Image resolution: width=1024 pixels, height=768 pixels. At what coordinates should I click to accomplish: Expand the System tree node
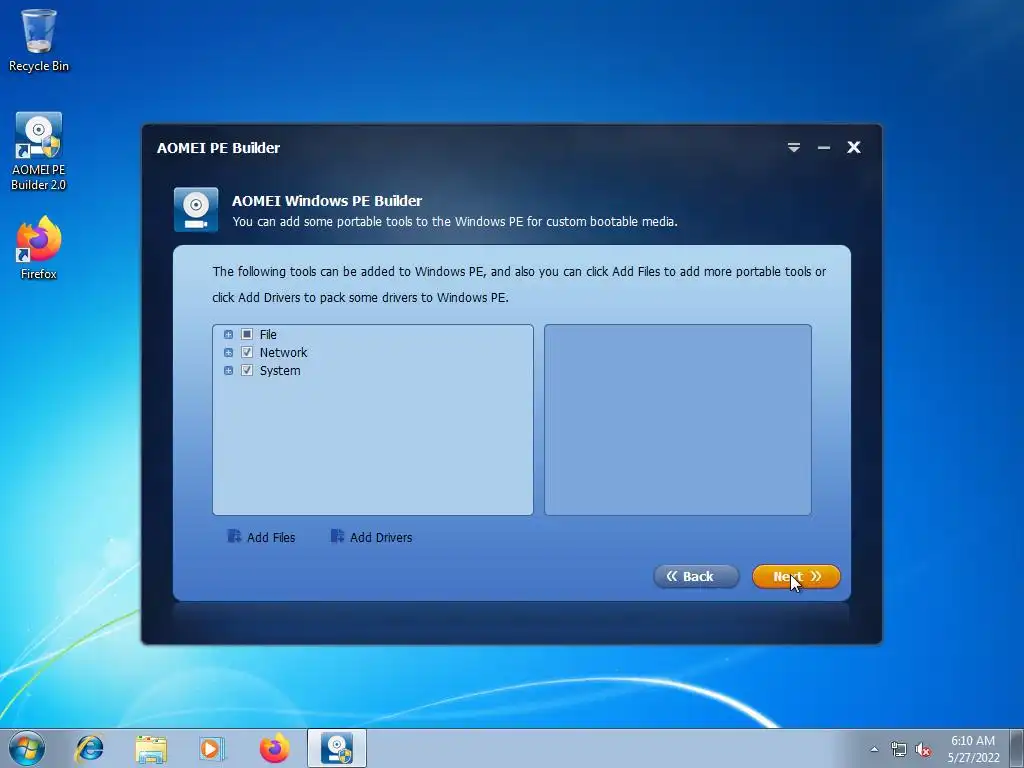(x=229, y=371)
